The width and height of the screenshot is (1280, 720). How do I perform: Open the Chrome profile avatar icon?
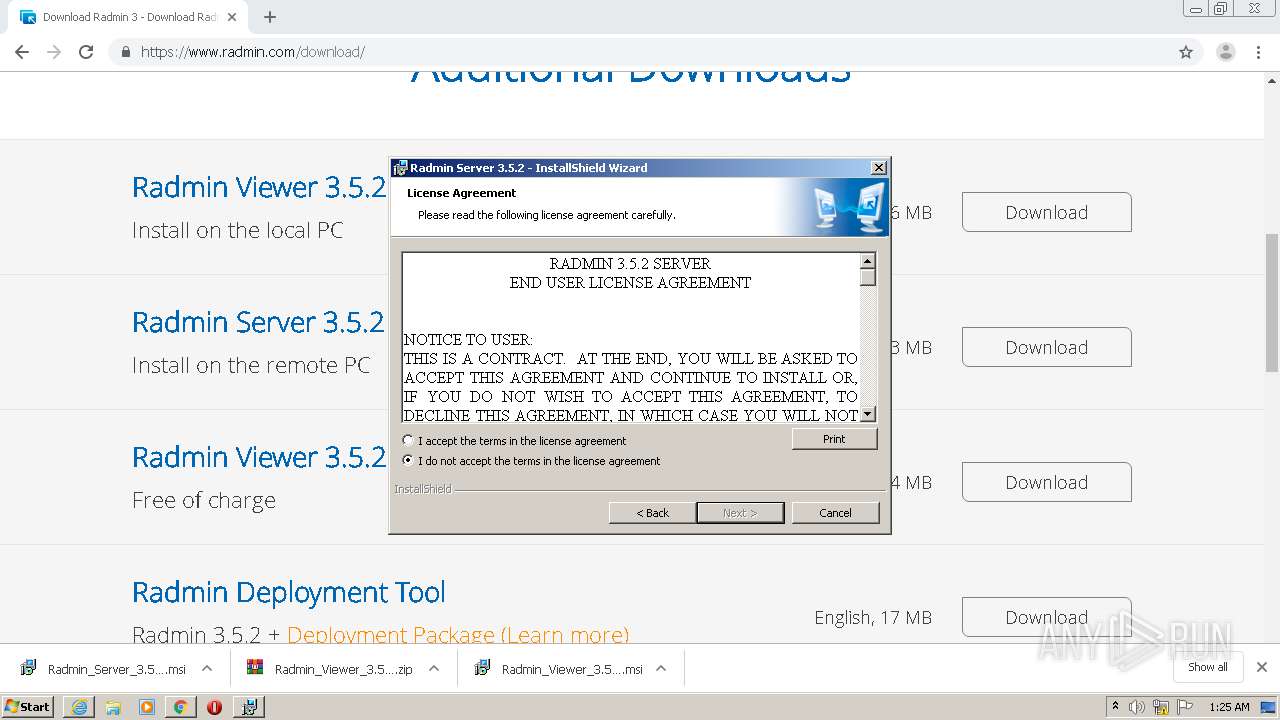tap(1226, 52)
